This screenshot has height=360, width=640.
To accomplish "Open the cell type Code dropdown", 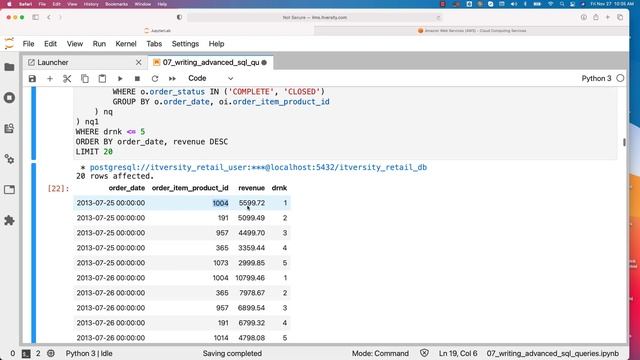I will tap(211, 78).
